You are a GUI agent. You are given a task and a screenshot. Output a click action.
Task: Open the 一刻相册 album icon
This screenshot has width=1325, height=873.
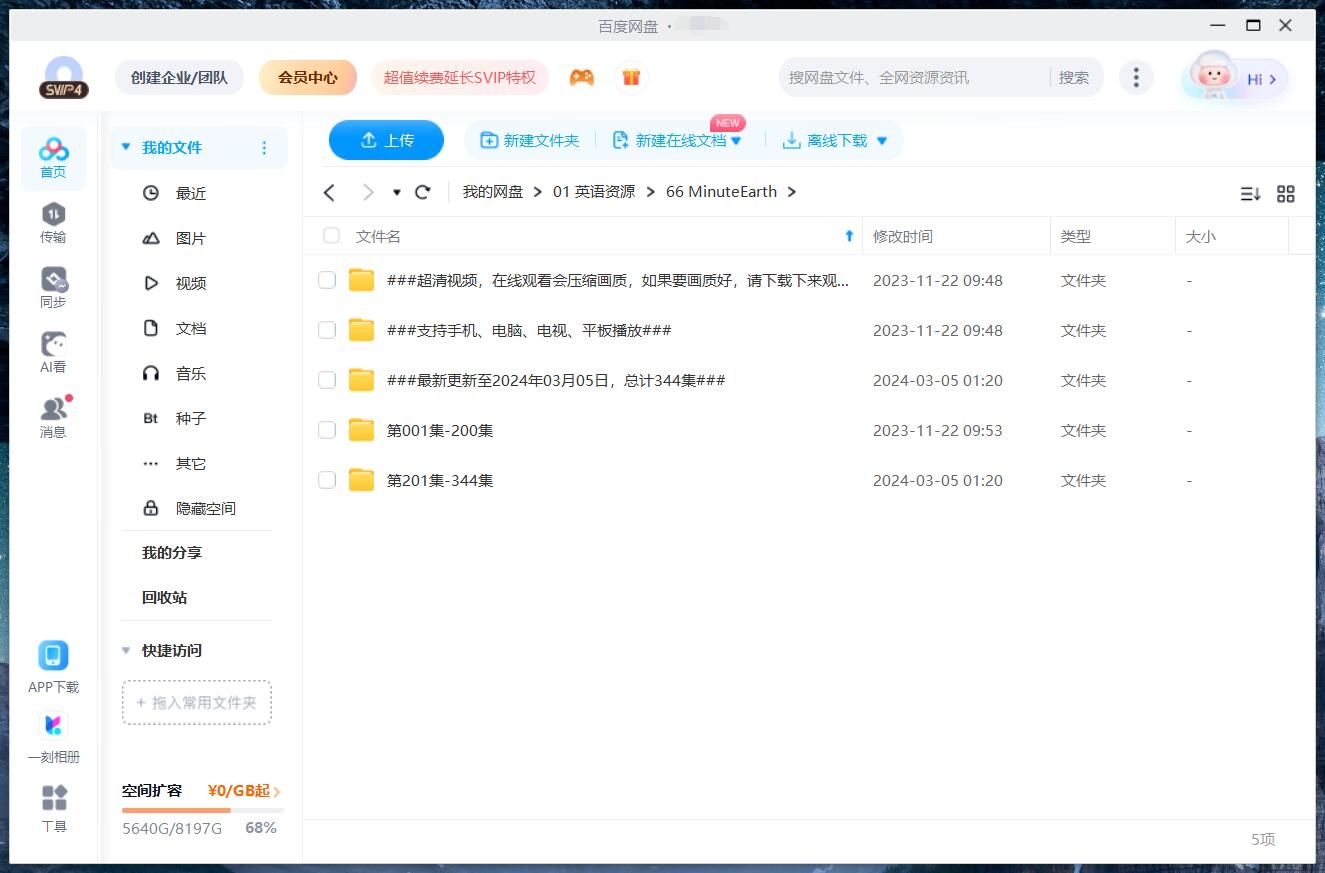pyautogui.click(x=54, y=725)
